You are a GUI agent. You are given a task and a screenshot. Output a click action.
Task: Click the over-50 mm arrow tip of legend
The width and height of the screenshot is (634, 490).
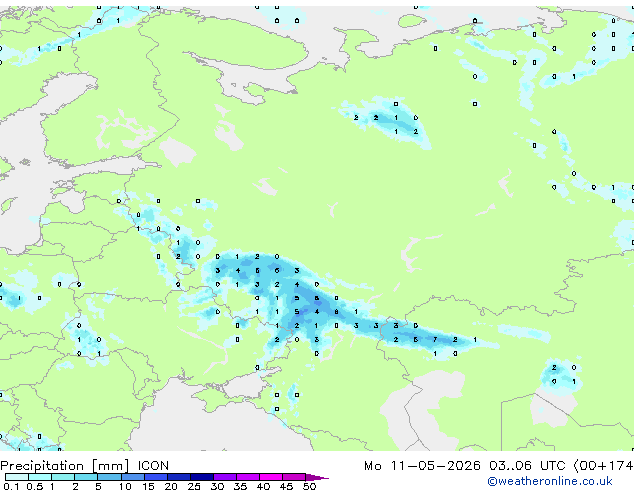click(x=317, y=477)
